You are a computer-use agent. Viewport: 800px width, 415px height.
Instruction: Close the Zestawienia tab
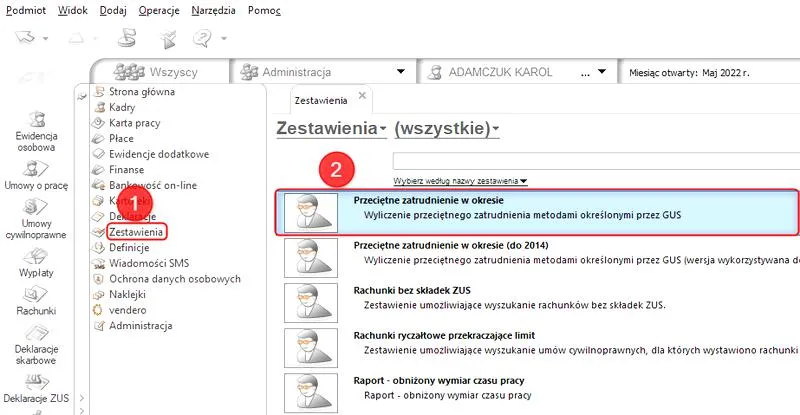(362, 95)
